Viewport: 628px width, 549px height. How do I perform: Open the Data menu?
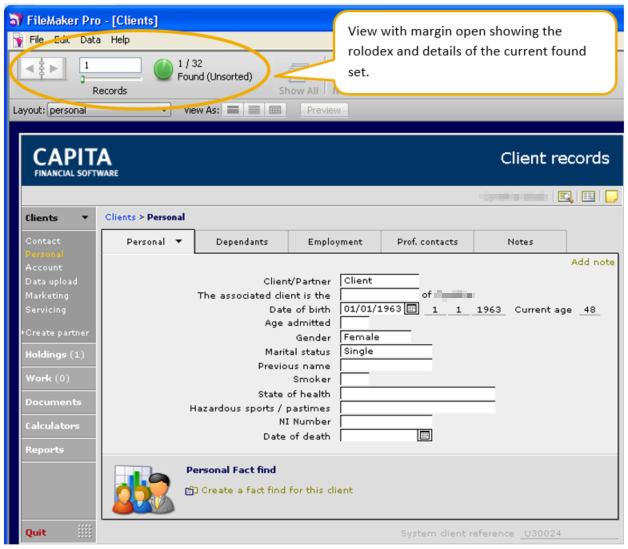90,40
